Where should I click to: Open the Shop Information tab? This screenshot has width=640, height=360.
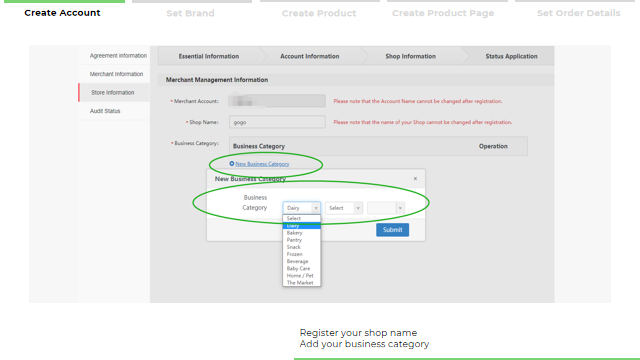pyautogui.click(x=410, y=56)
